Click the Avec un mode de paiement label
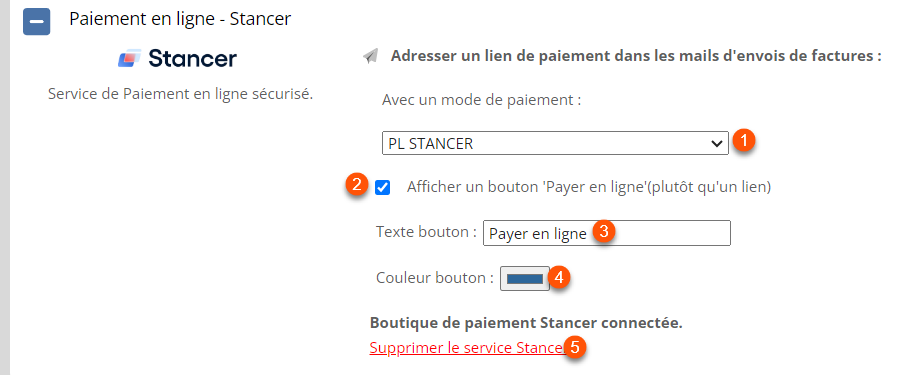Image resolution: width=899 pixels, height=375 pixels. tap(482, 100)
